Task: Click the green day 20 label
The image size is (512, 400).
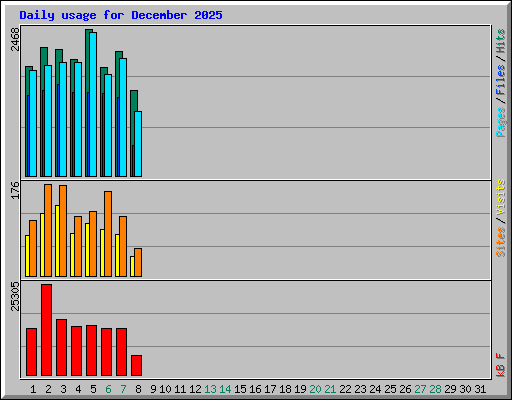Action: coord(315,389)
